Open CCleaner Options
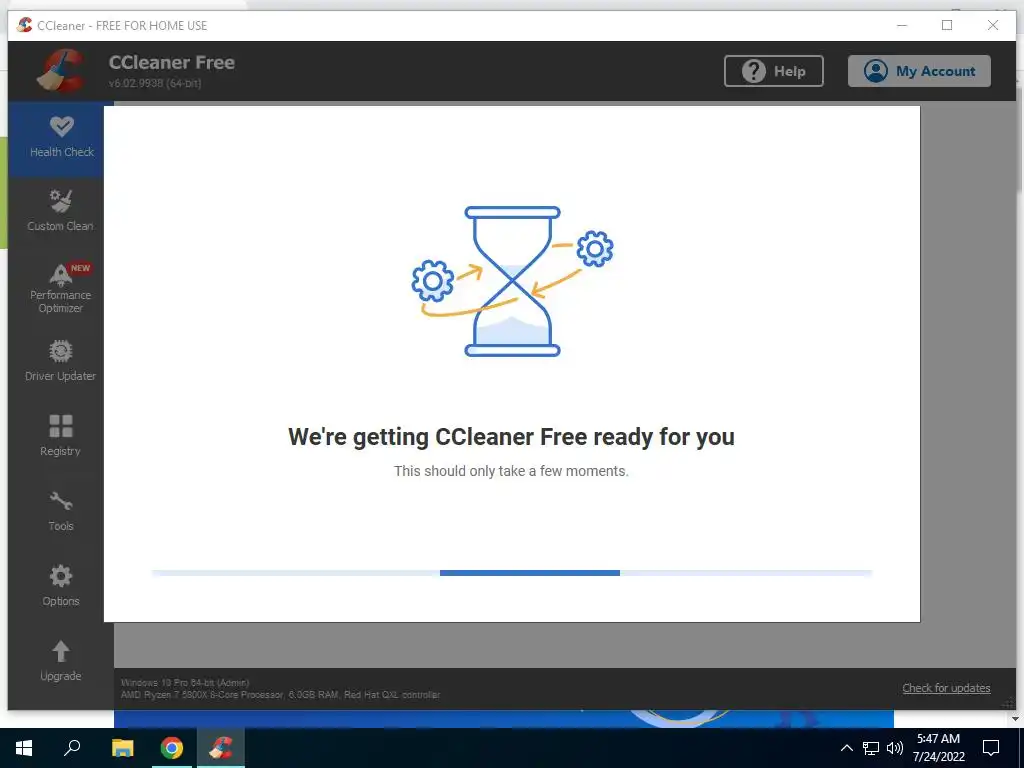The image size is (1024, 768). point(60,586)
